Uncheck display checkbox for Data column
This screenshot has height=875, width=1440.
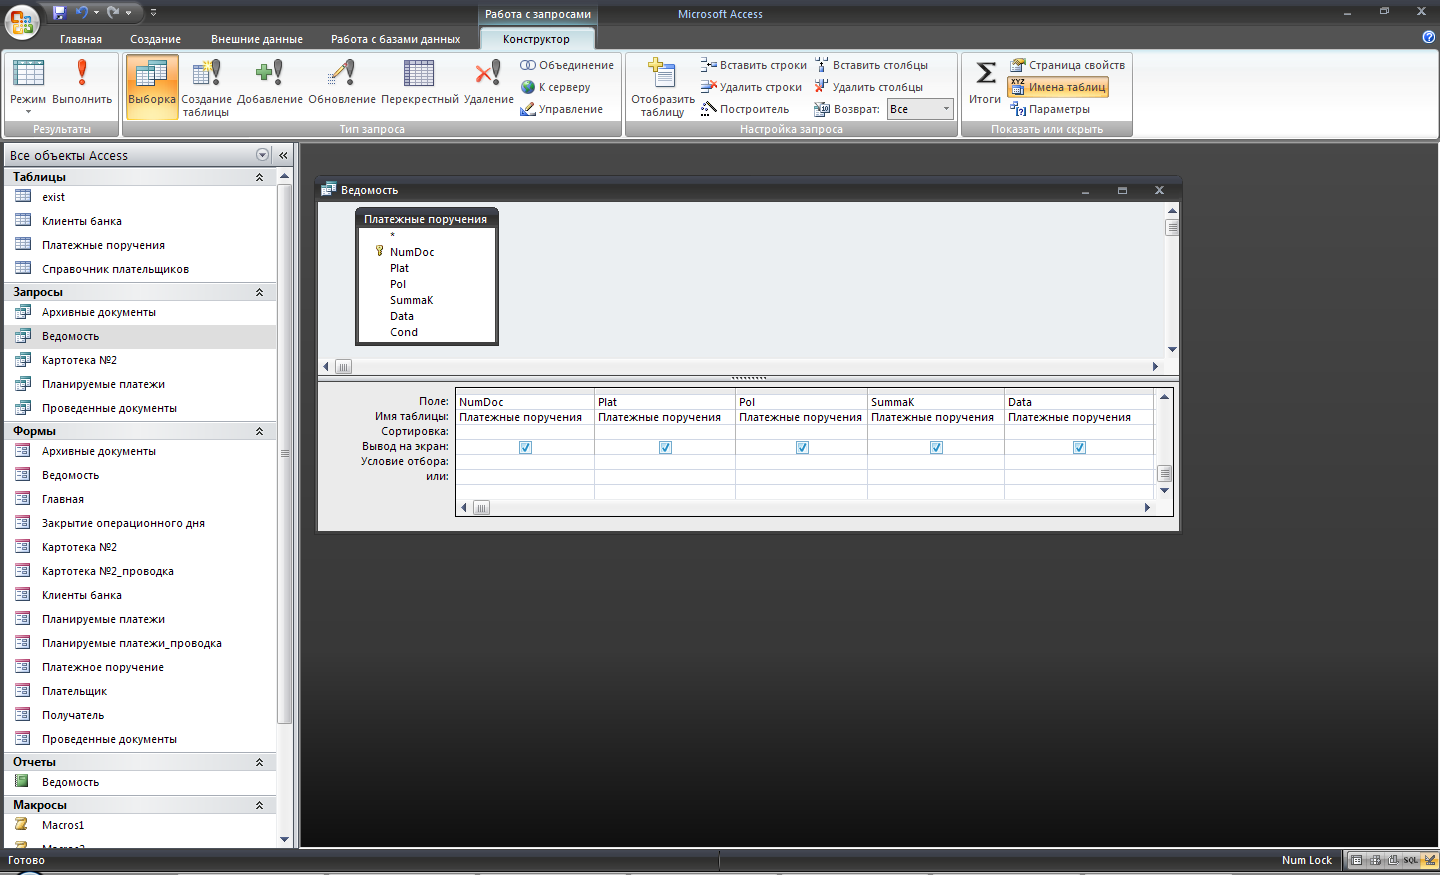pos(1079,447)
